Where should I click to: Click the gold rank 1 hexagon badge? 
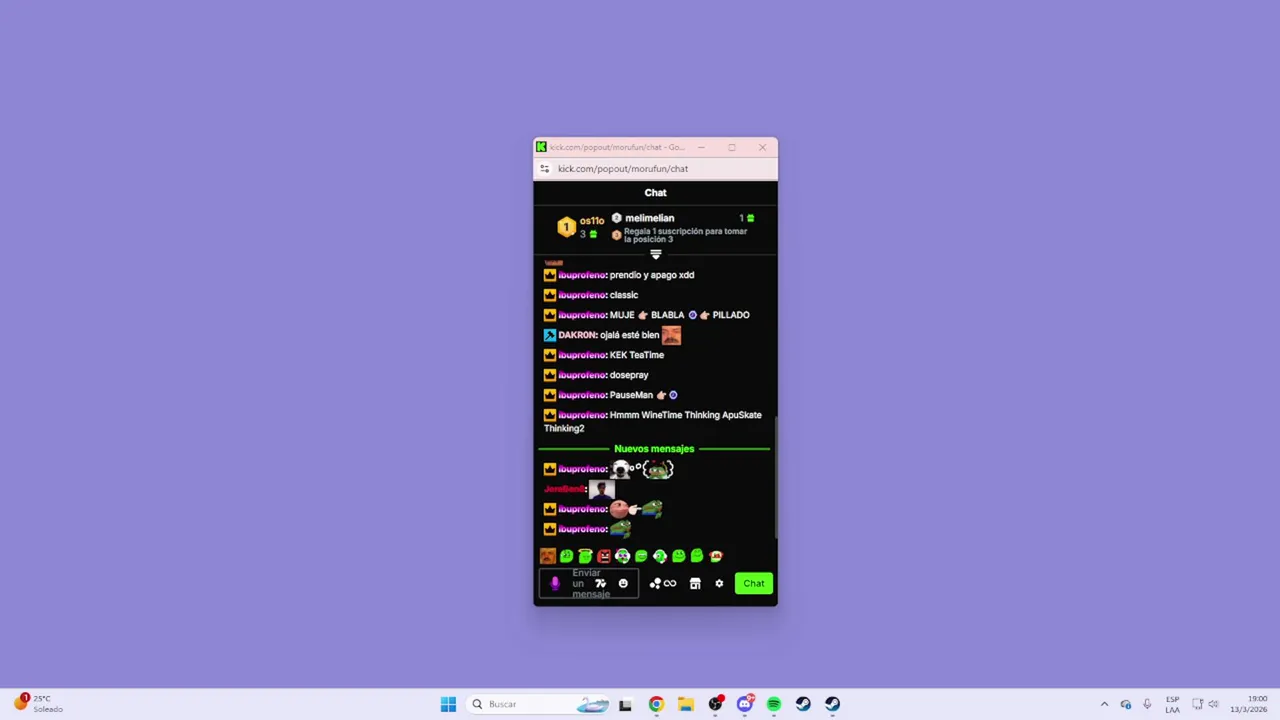(x=566, y=227)
